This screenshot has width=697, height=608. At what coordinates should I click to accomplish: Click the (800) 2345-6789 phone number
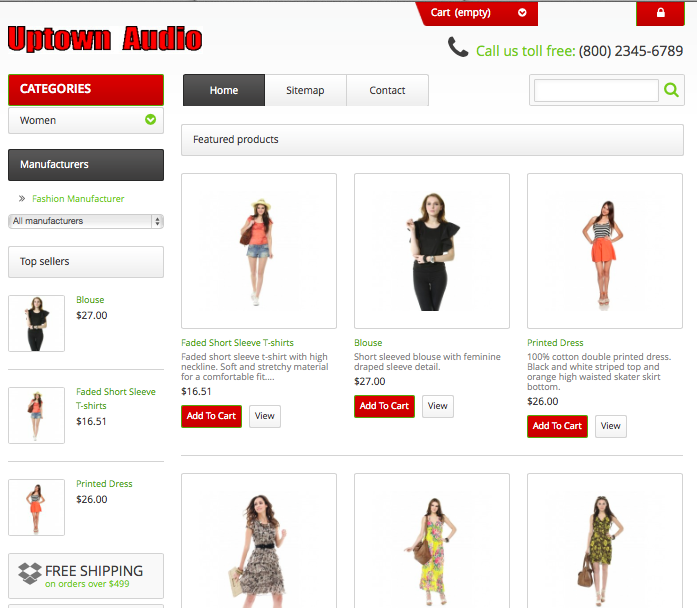(x=630, y=51)
